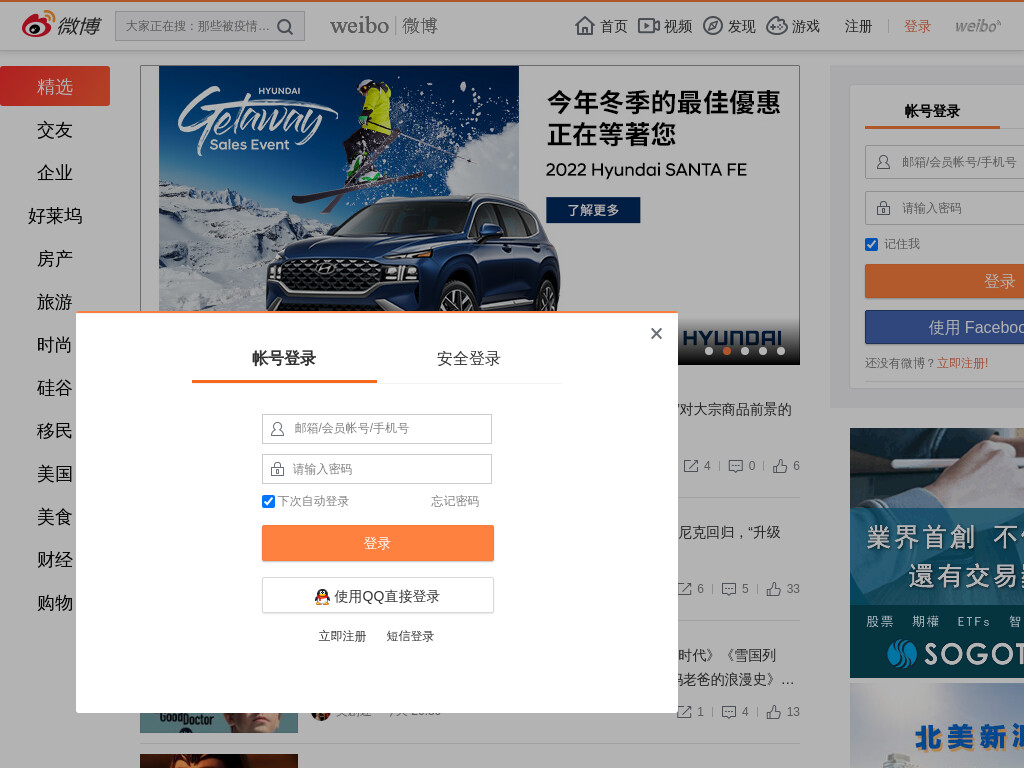The height and width of the screenshot is (768, 1024).
Task: Select 美食 category in left menu
Action: (55, 517)
